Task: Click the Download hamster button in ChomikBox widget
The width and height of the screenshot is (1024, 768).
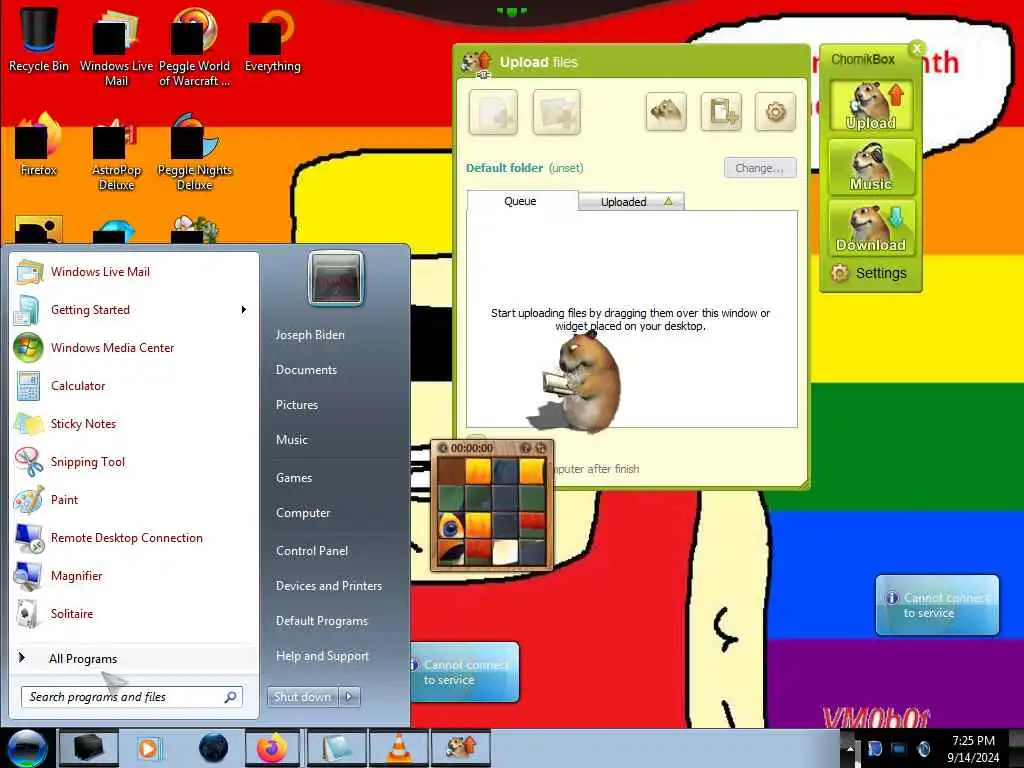Action: click(x=871, y=228)
